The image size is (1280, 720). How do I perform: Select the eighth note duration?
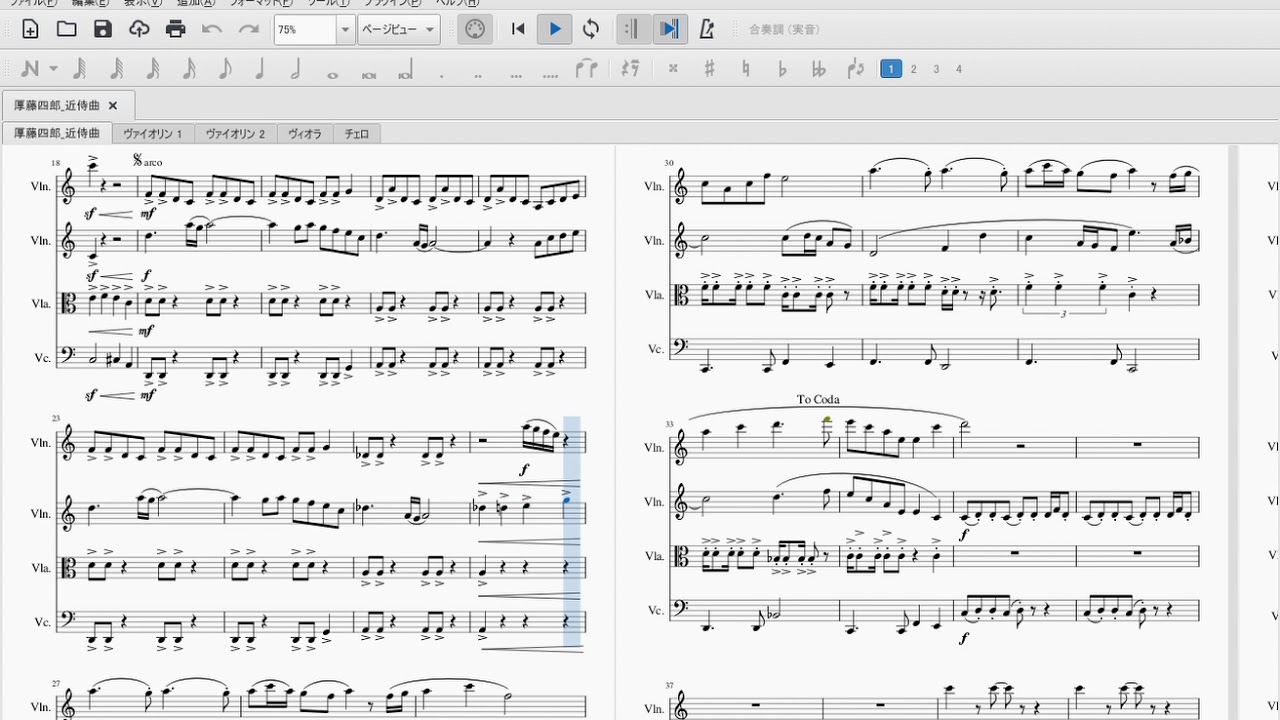[x=224, y=69]
